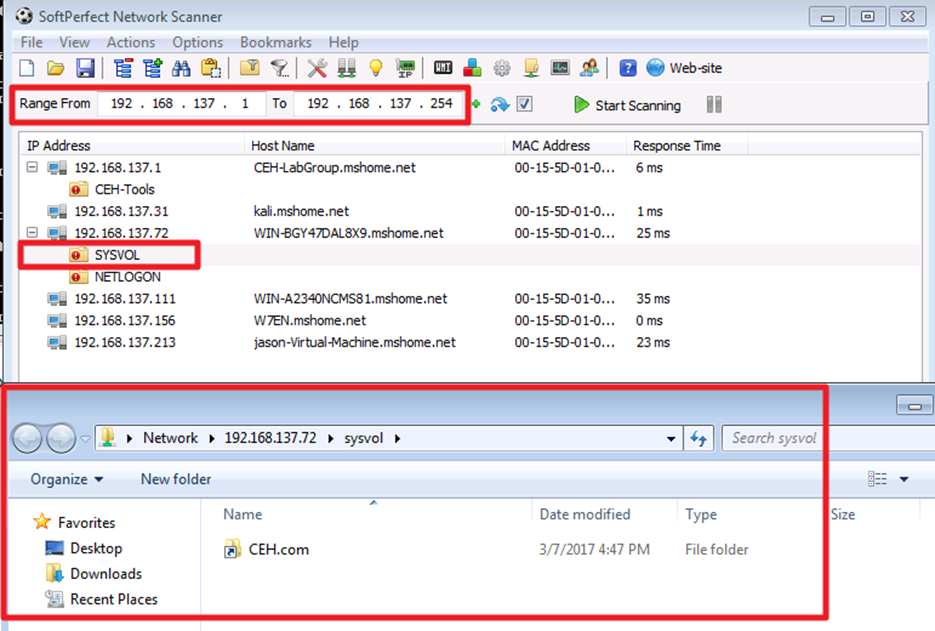Screen dimensions: 935x631
Task: Click New folder button
Action: [x=176, y=480]
